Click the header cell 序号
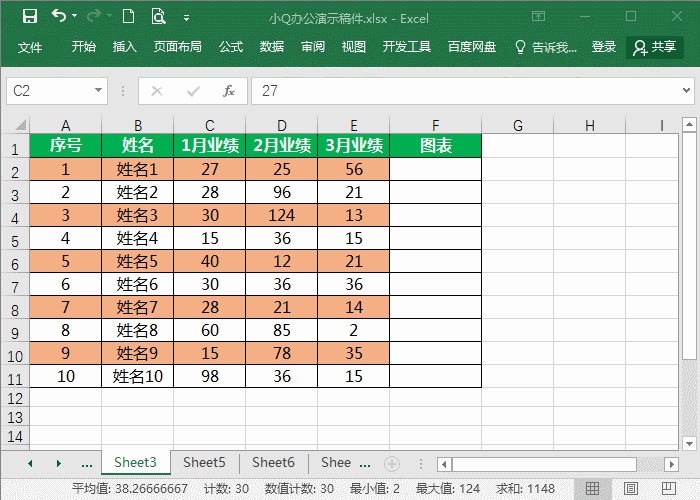The width and height of the screenshot is (700, 500). coord(66,146)
